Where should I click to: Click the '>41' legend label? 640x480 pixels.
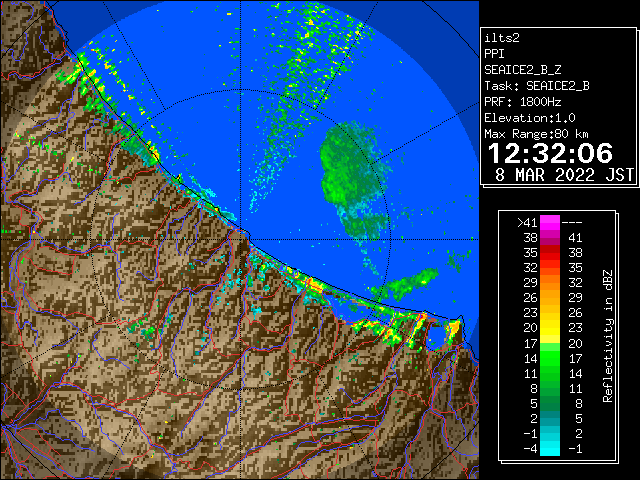[x=527, y=223]
